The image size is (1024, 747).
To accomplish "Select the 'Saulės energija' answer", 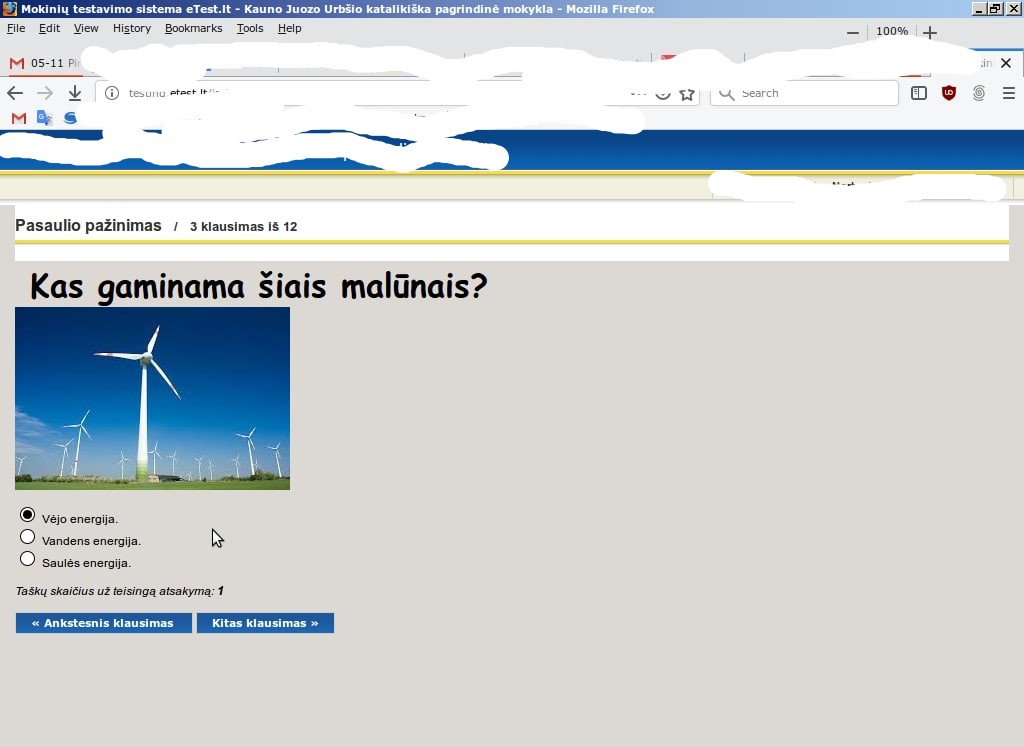I will coord(28,559).
